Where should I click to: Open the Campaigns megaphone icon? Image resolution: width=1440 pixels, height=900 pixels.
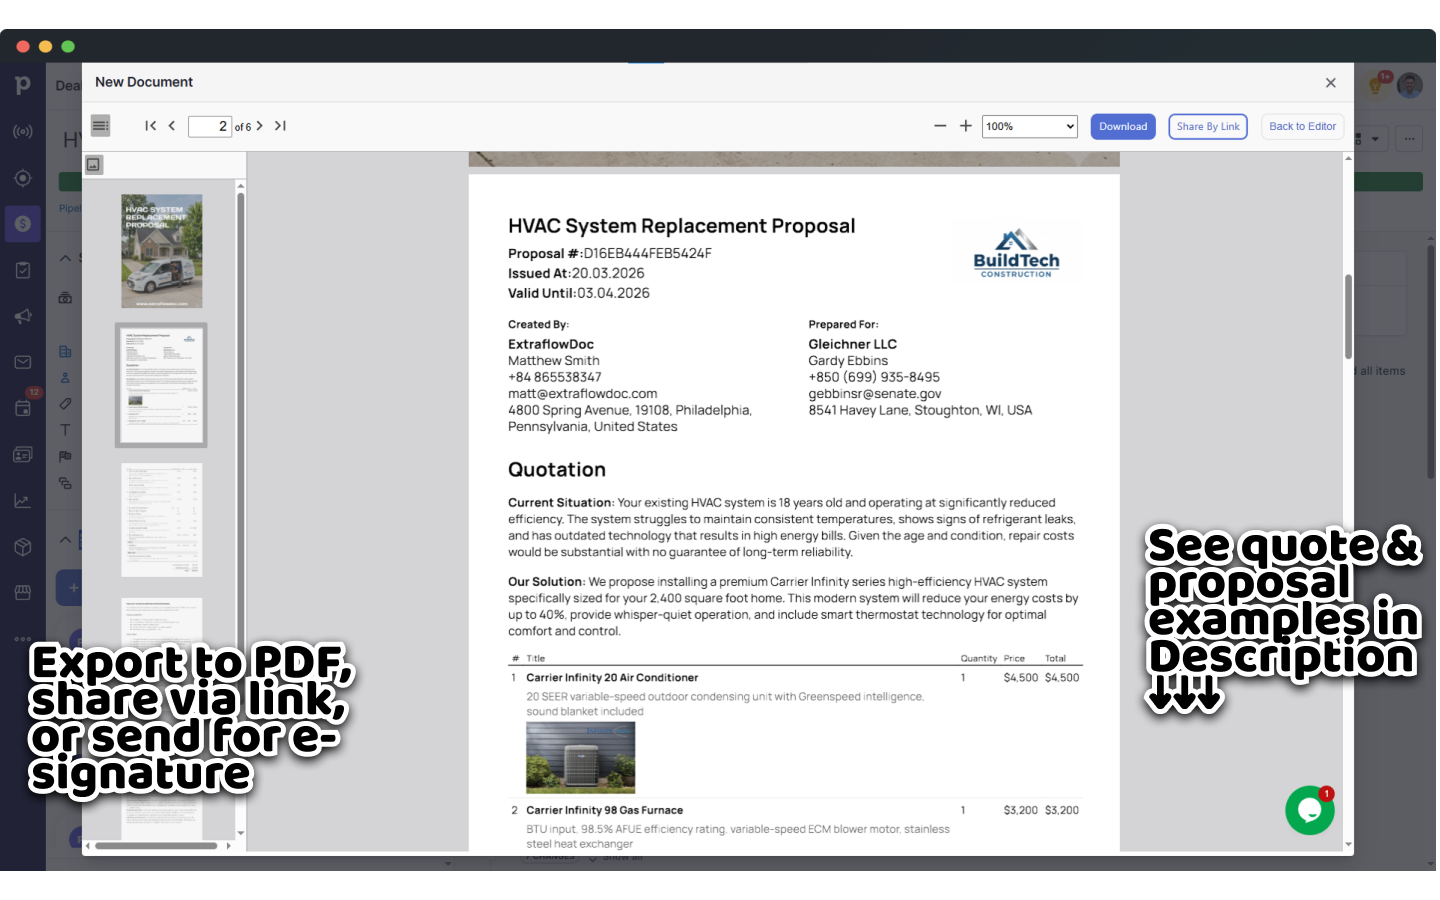tap(23, 316)
